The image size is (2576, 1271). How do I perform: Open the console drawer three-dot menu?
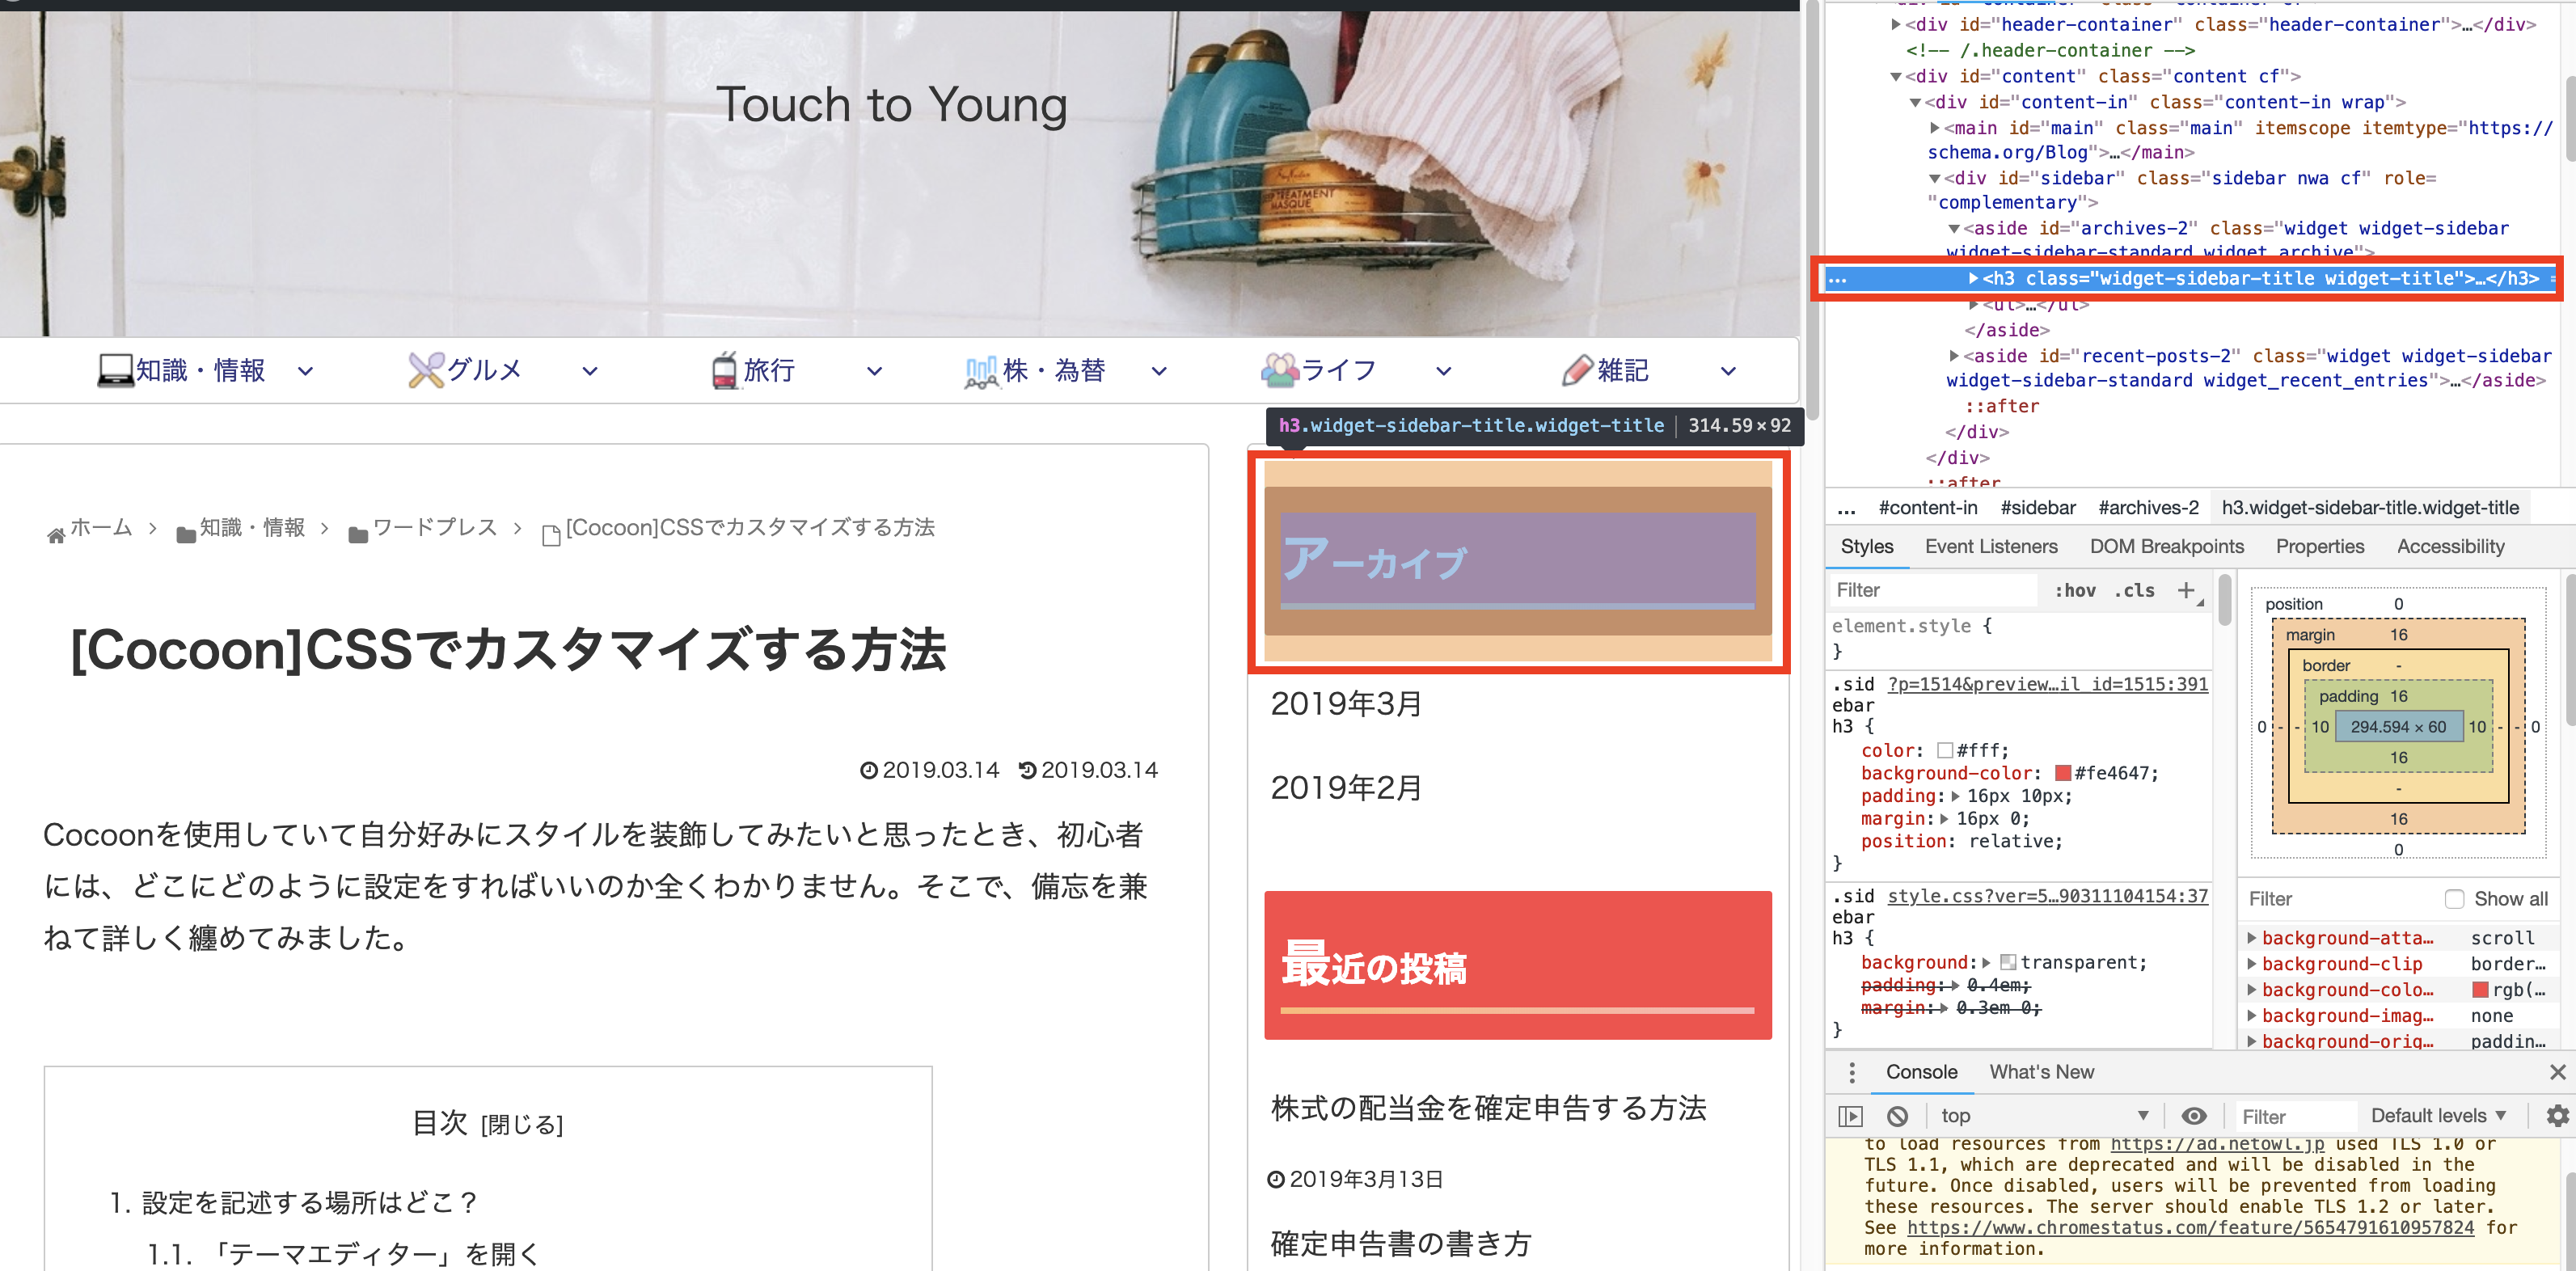(x=1852, y=1072)
